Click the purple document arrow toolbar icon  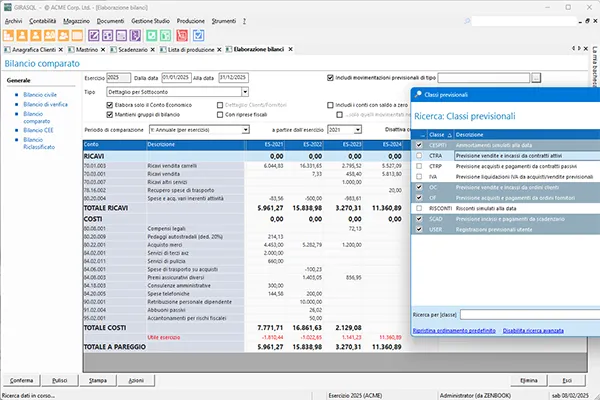tap(135, 36)
